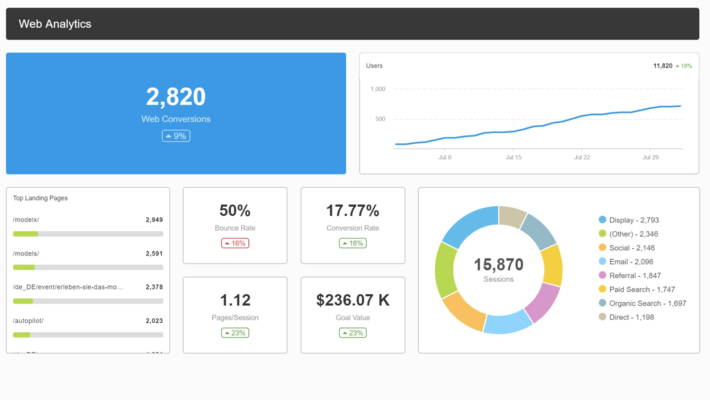The image size is (710, 400).
Task: Click the blue Display legend dot
Action: click(602, 220)
